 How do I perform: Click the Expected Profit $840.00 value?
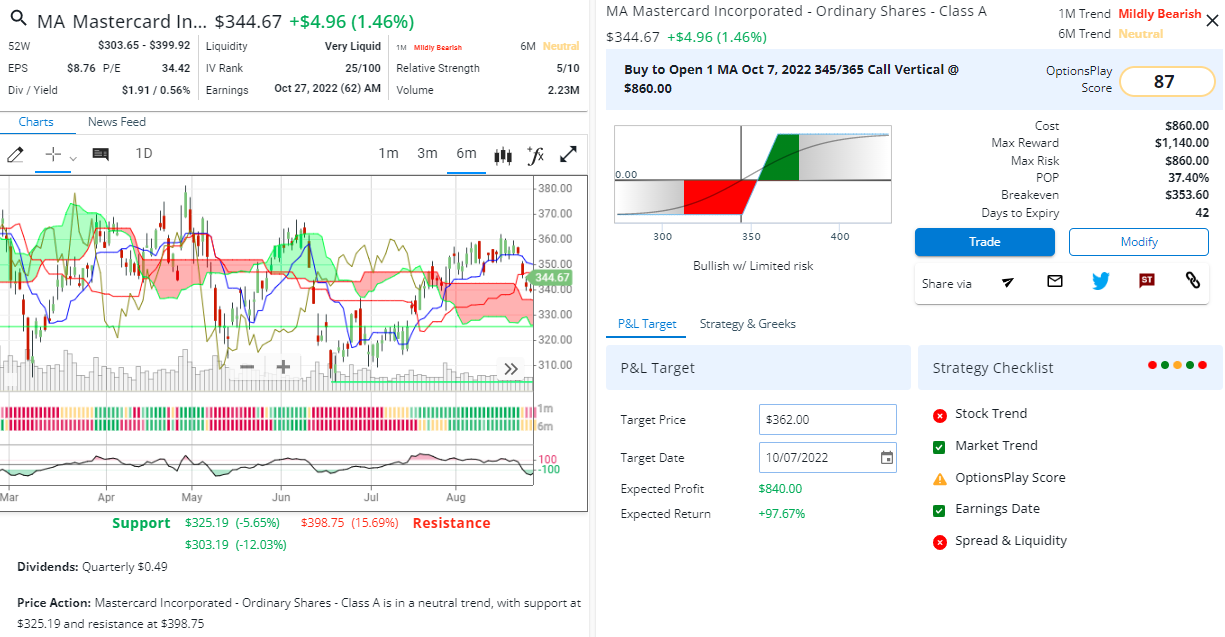[780, 489]
